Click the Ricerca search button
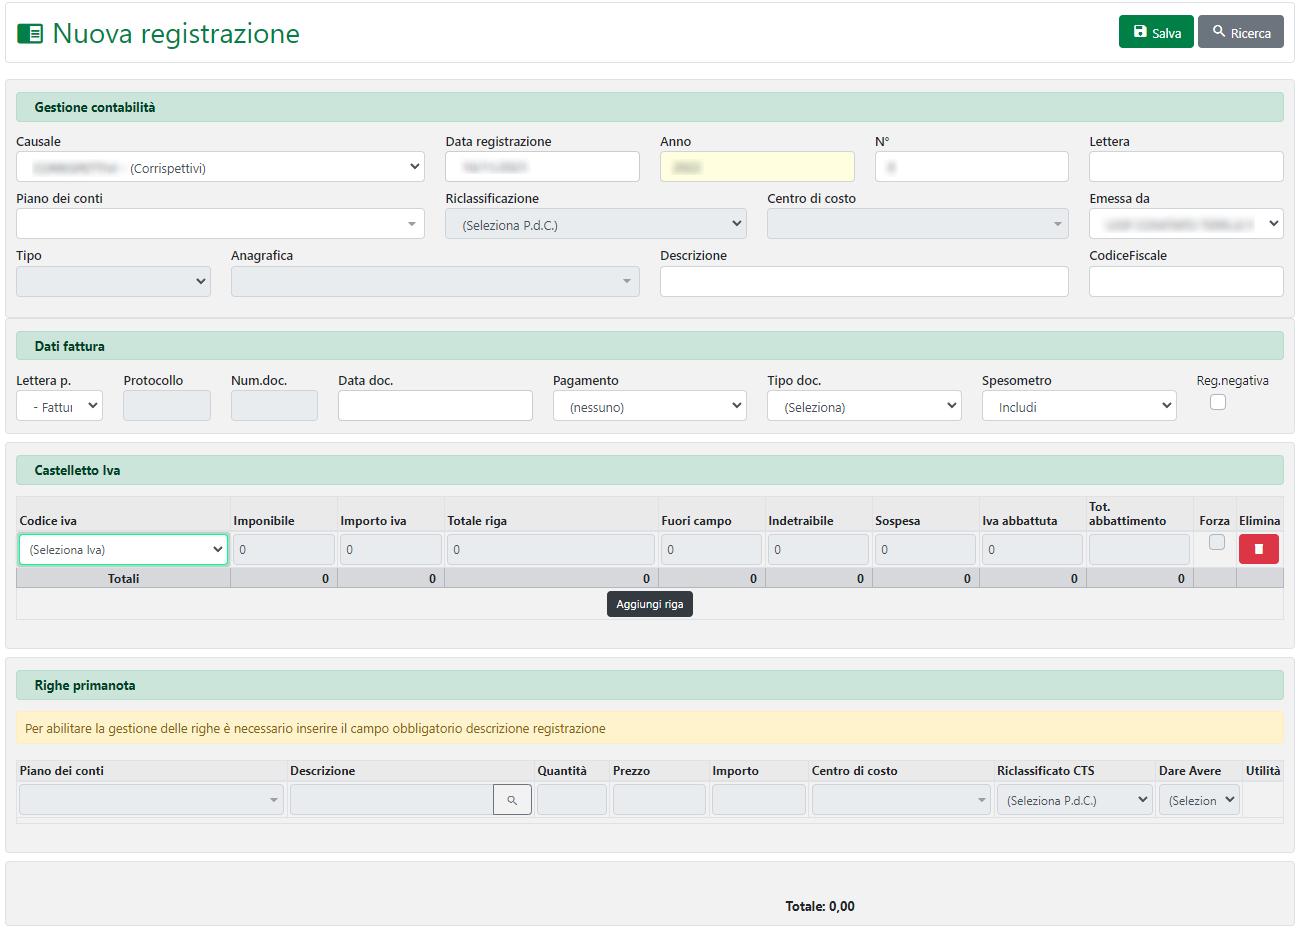This screenshot has height=929, width=1300. pos(1240,32)
